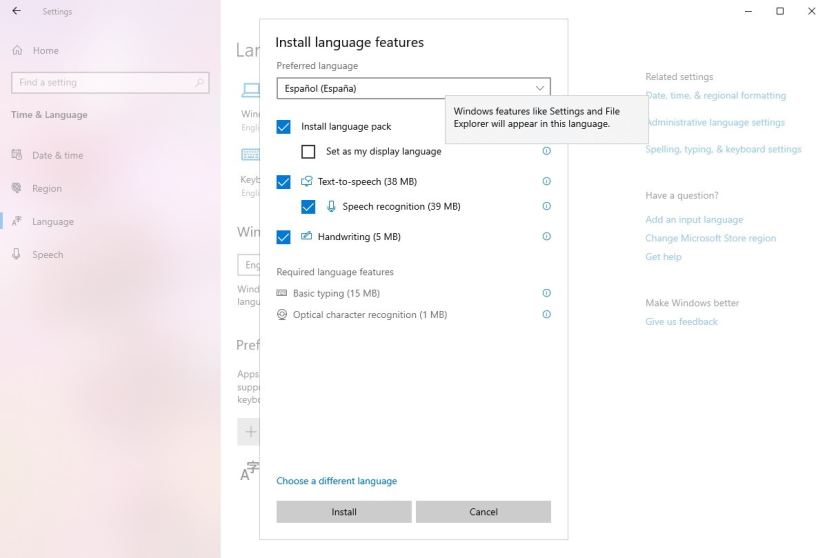This screenshot has width=827, height=558.
Task: Close the Settings window
Action: (x=812, y=11)
